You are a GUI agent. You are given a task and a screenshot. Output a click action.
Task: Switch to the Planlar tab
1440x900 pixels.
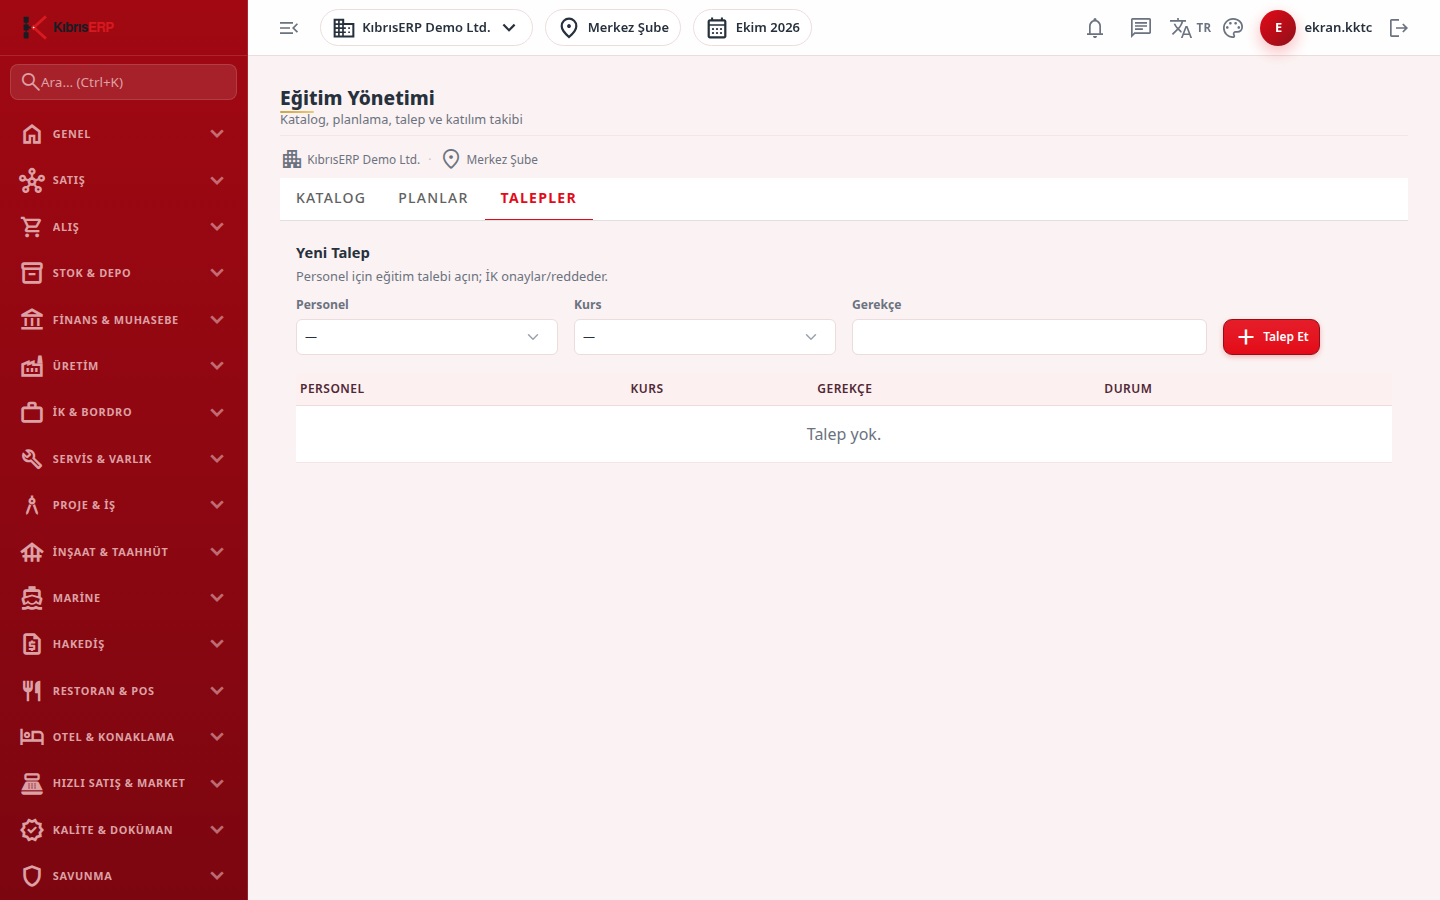click(x=433, y=198)
